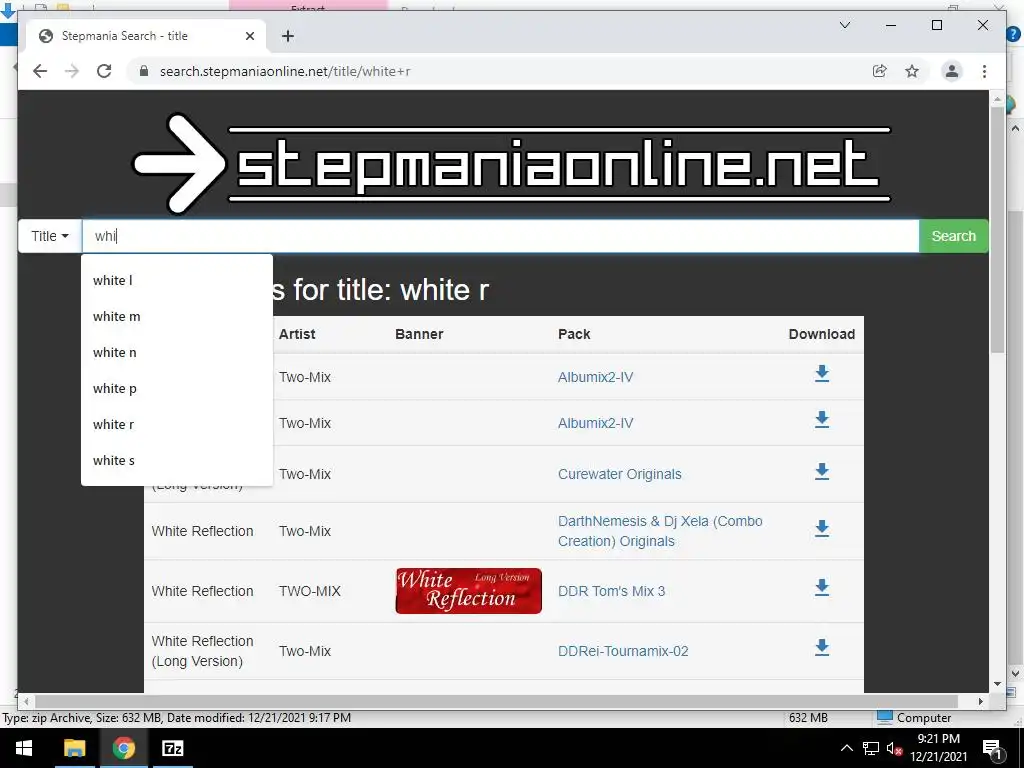This screenshot has width=1024, height=768.
Task: Download the DDRei-Tournamix-02 song
Action: click(x=822, y=647)
